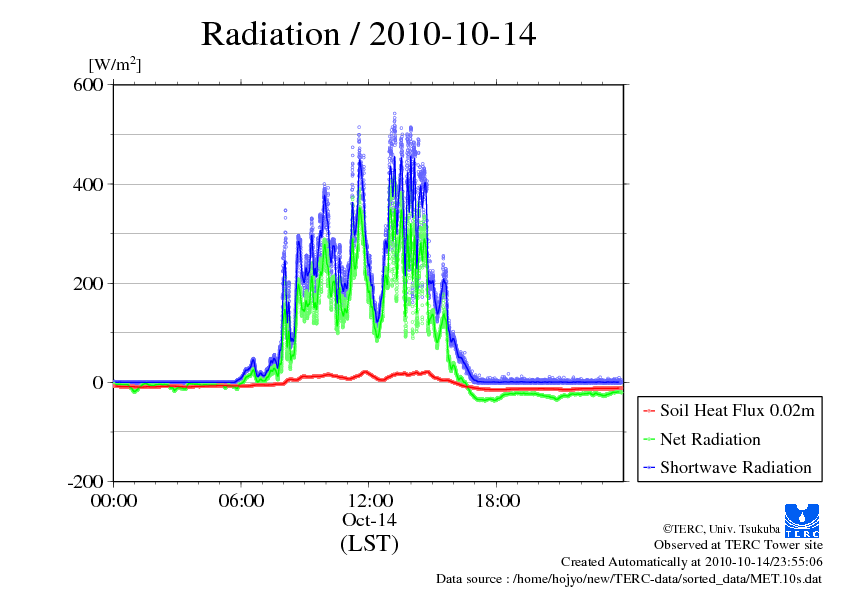Click the chart title 'Radiation / 2010-10-14'
Screen dimensions: 842x595
tap(368, 34)
